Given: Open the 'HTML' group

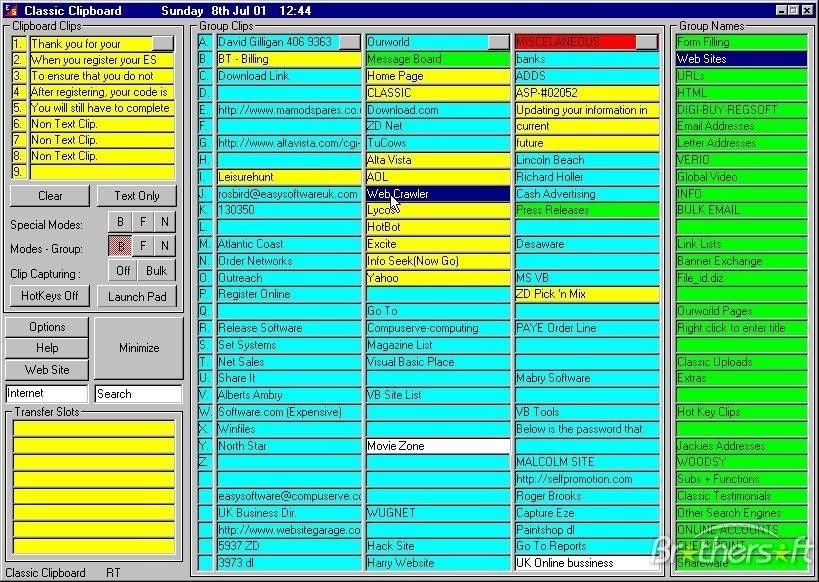Looking at the screenshot, I should pyautogui.click(x=741, y=93).
